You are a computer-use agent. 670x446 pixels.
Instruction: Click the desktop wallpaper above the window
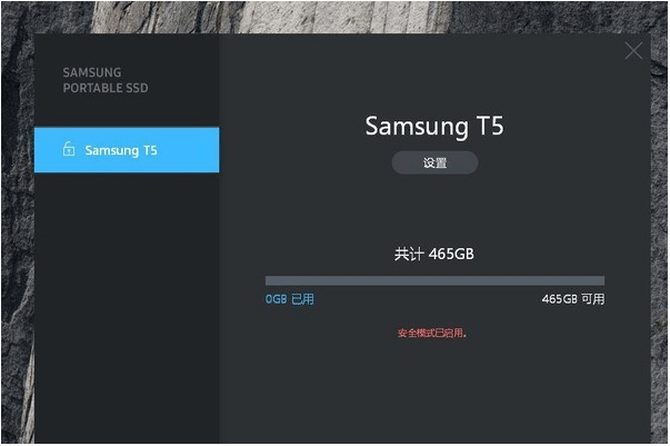coord(333,17)
